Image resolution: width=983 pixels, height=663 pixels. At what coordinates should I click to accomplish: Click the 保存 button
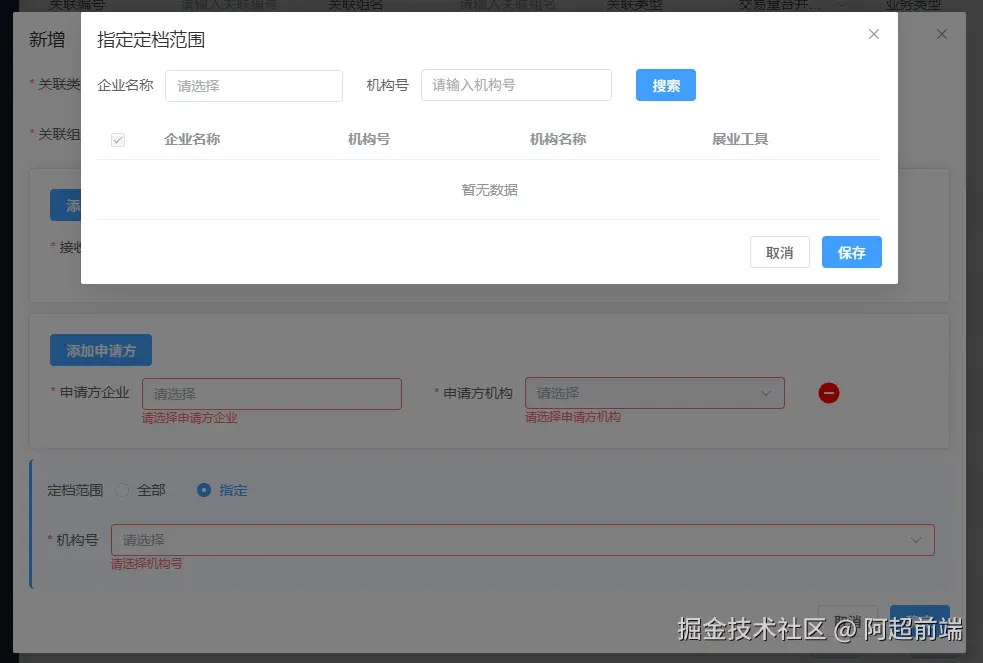click(x=851, y=252)
